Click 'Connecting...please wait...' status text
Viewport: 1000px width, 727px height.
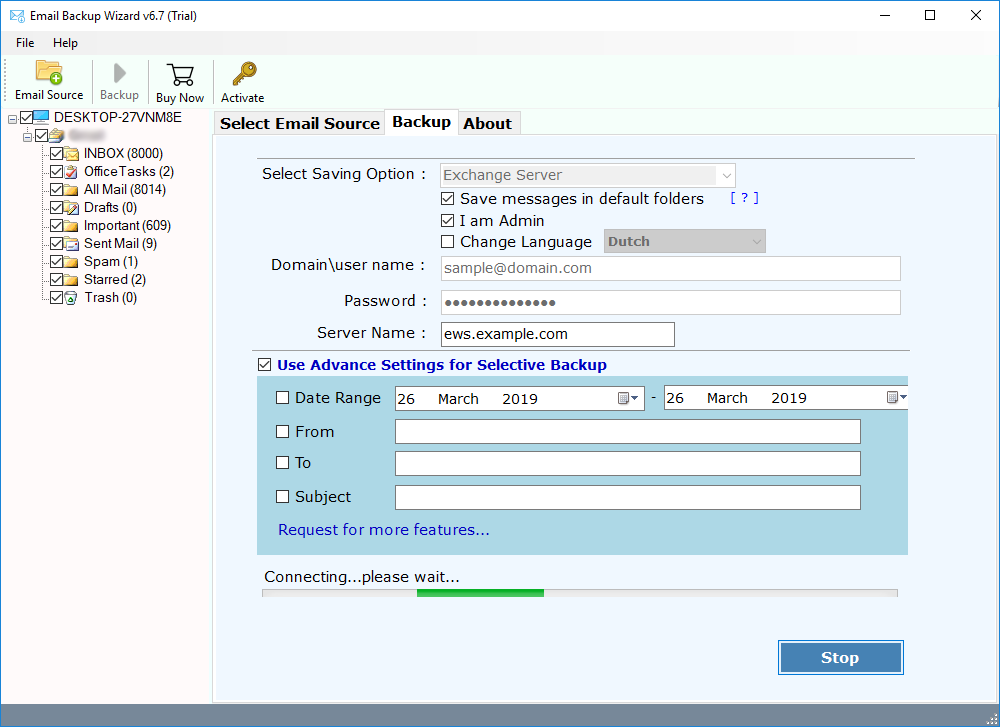362,577
